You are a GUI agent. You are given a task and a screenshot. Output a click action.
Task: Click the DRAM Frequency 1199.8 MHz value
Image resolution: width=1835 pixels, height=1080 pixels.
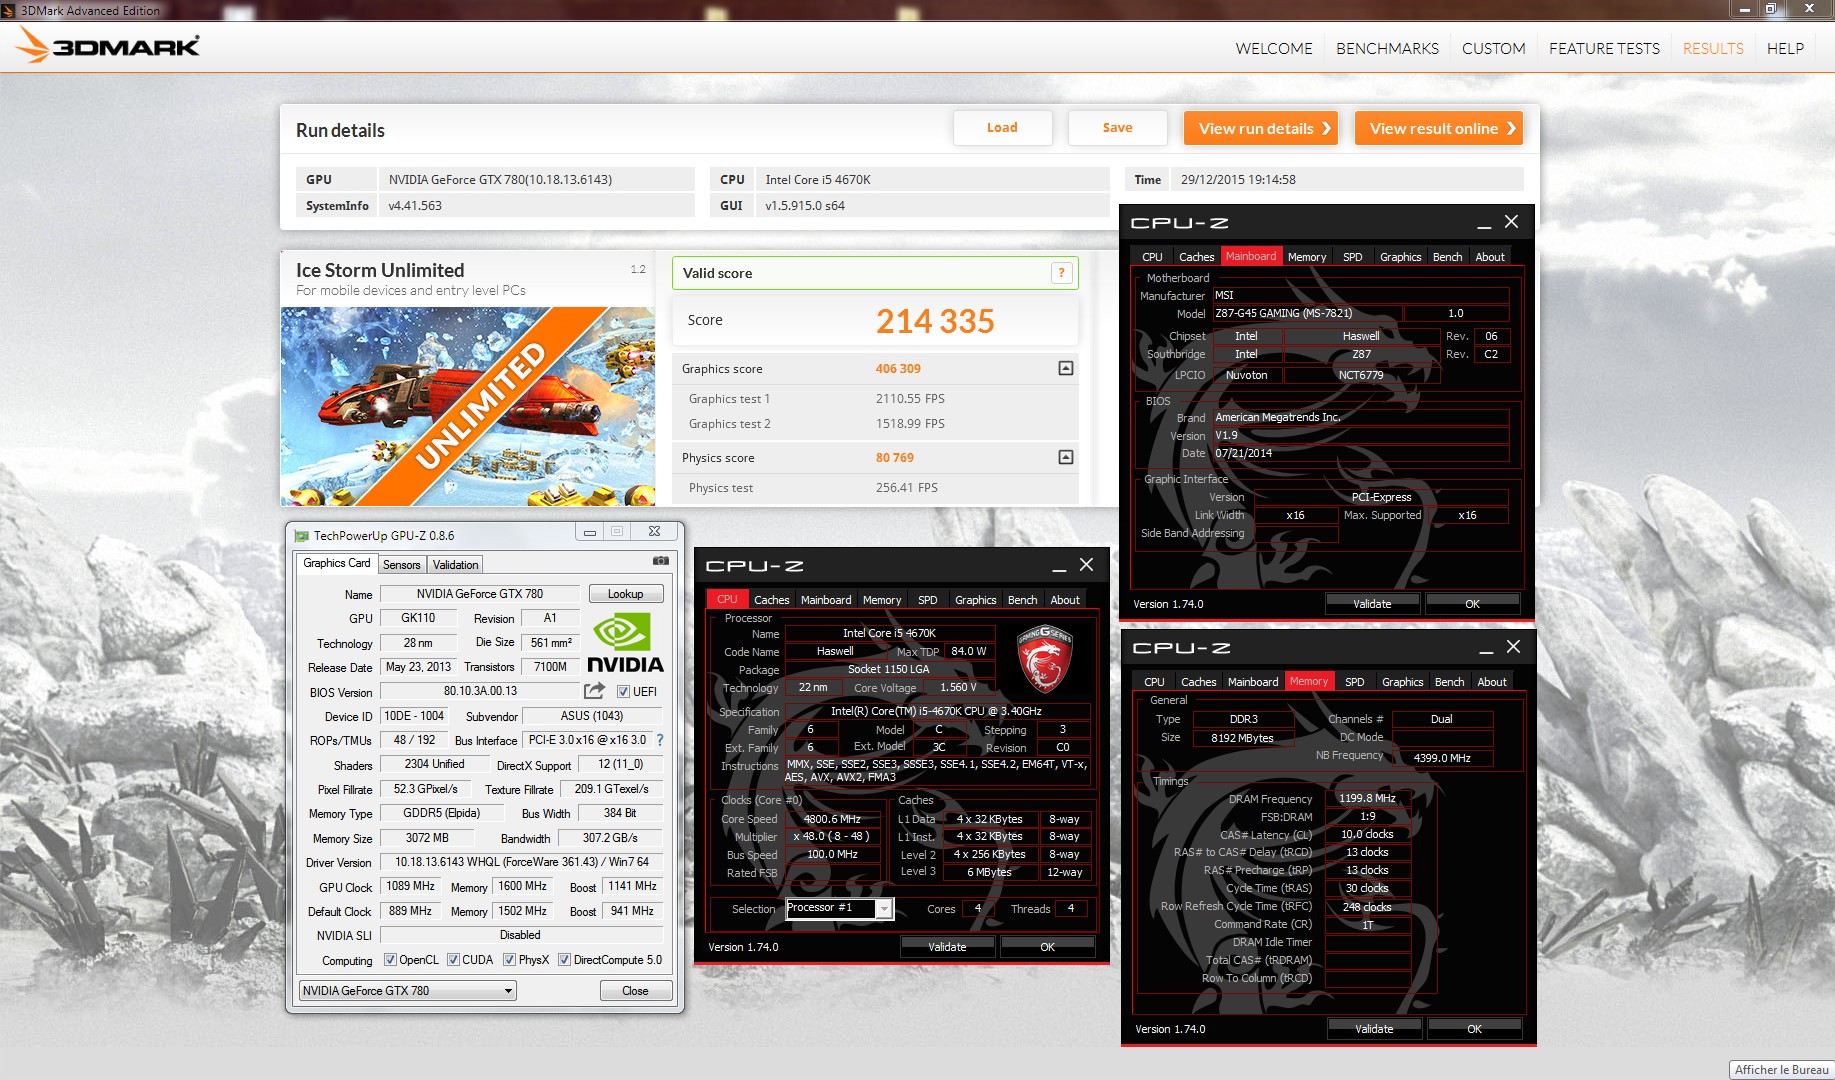pyautogui.click(x=1367, y=798)
